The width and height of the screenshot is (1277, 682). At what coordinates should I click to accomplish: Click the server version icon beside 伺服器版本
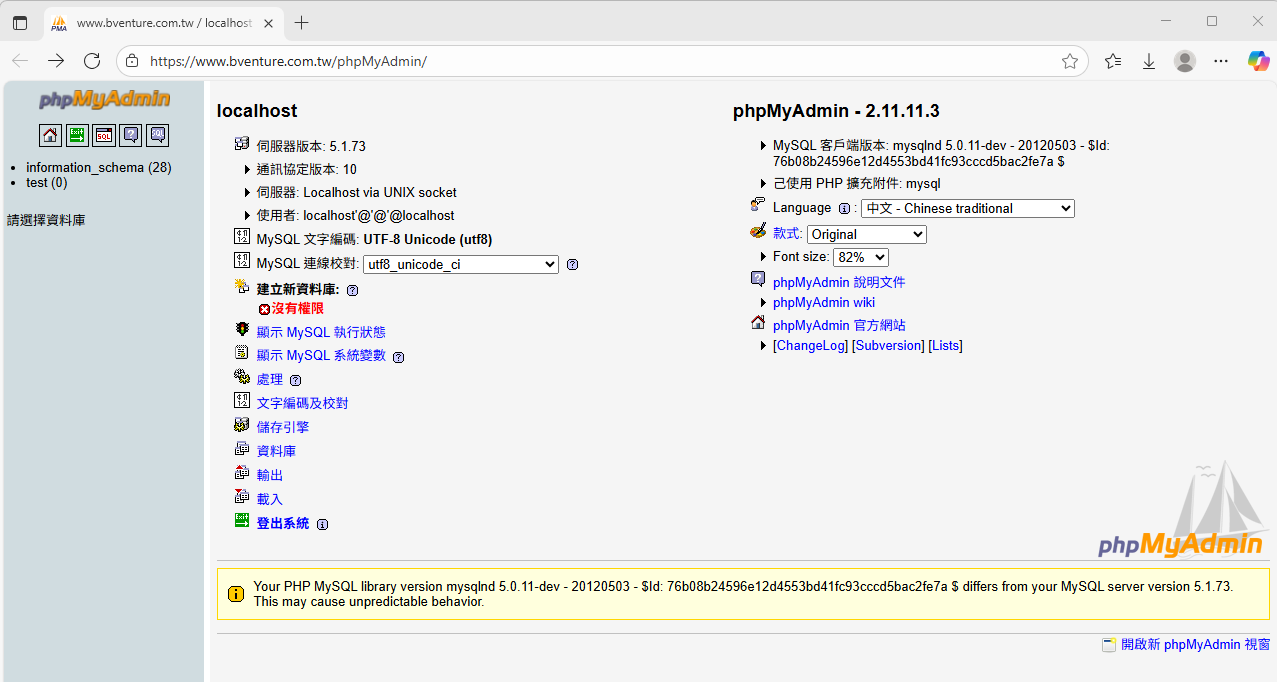point(242,144)
